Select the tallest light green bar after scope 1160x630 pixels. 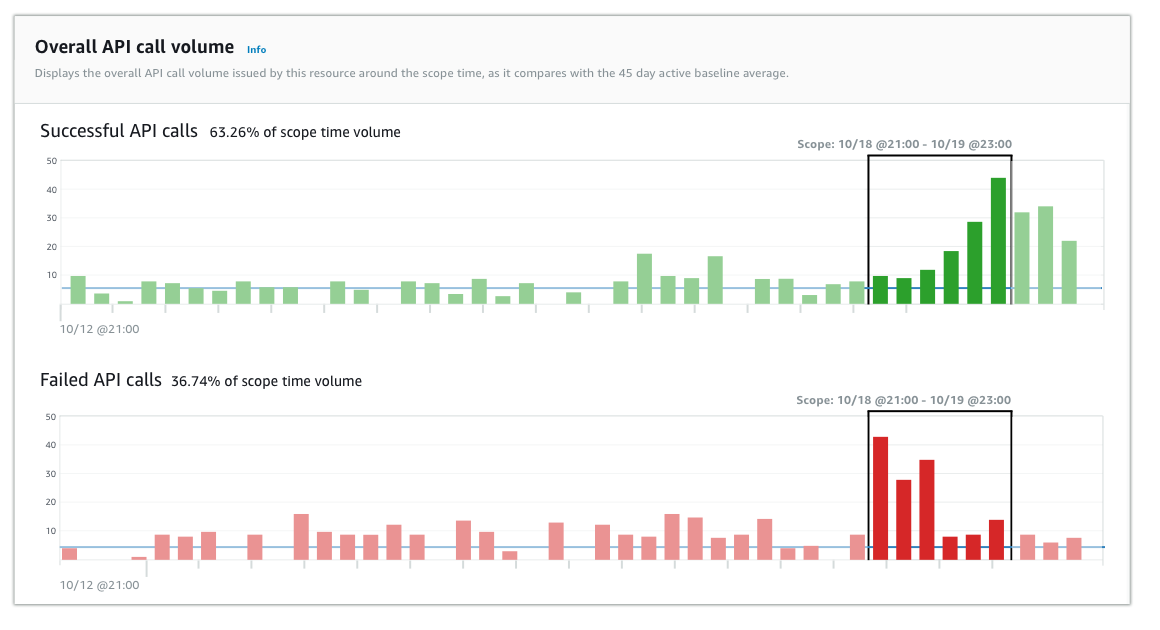tap(1045, 255)
